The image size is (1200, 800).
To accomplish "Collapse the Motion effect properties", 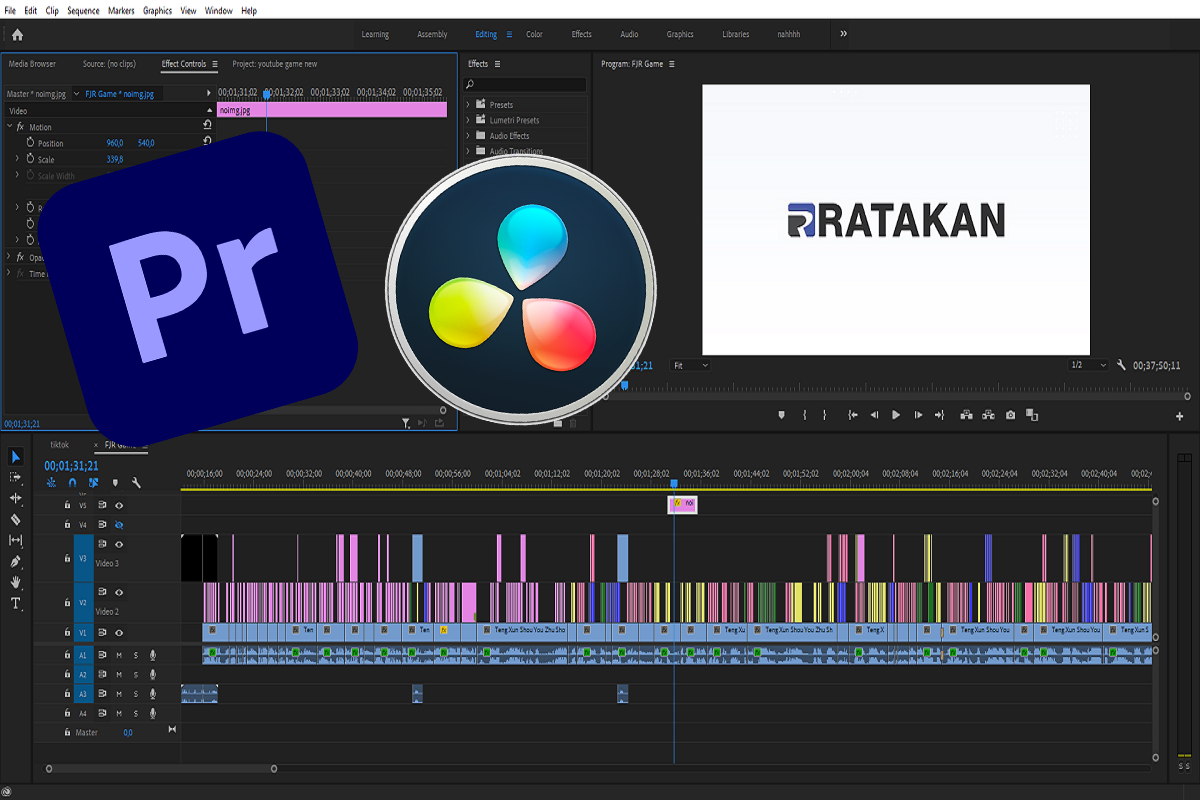I will [9, 127].
